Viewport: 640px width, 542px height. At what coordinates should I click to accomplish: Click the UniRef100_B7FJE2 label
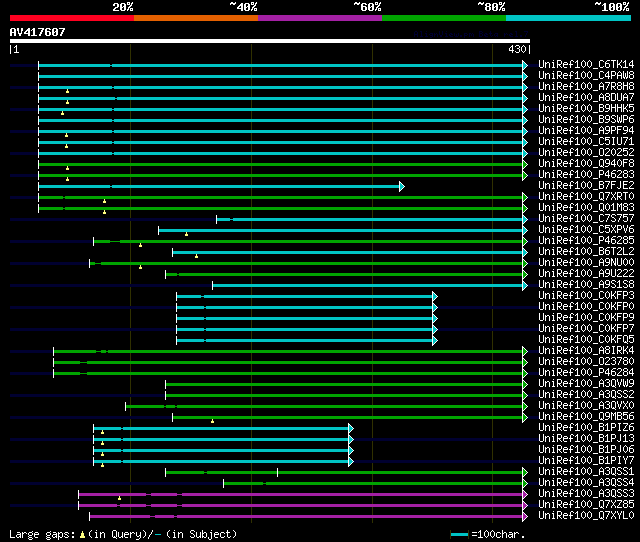[586, 186]
